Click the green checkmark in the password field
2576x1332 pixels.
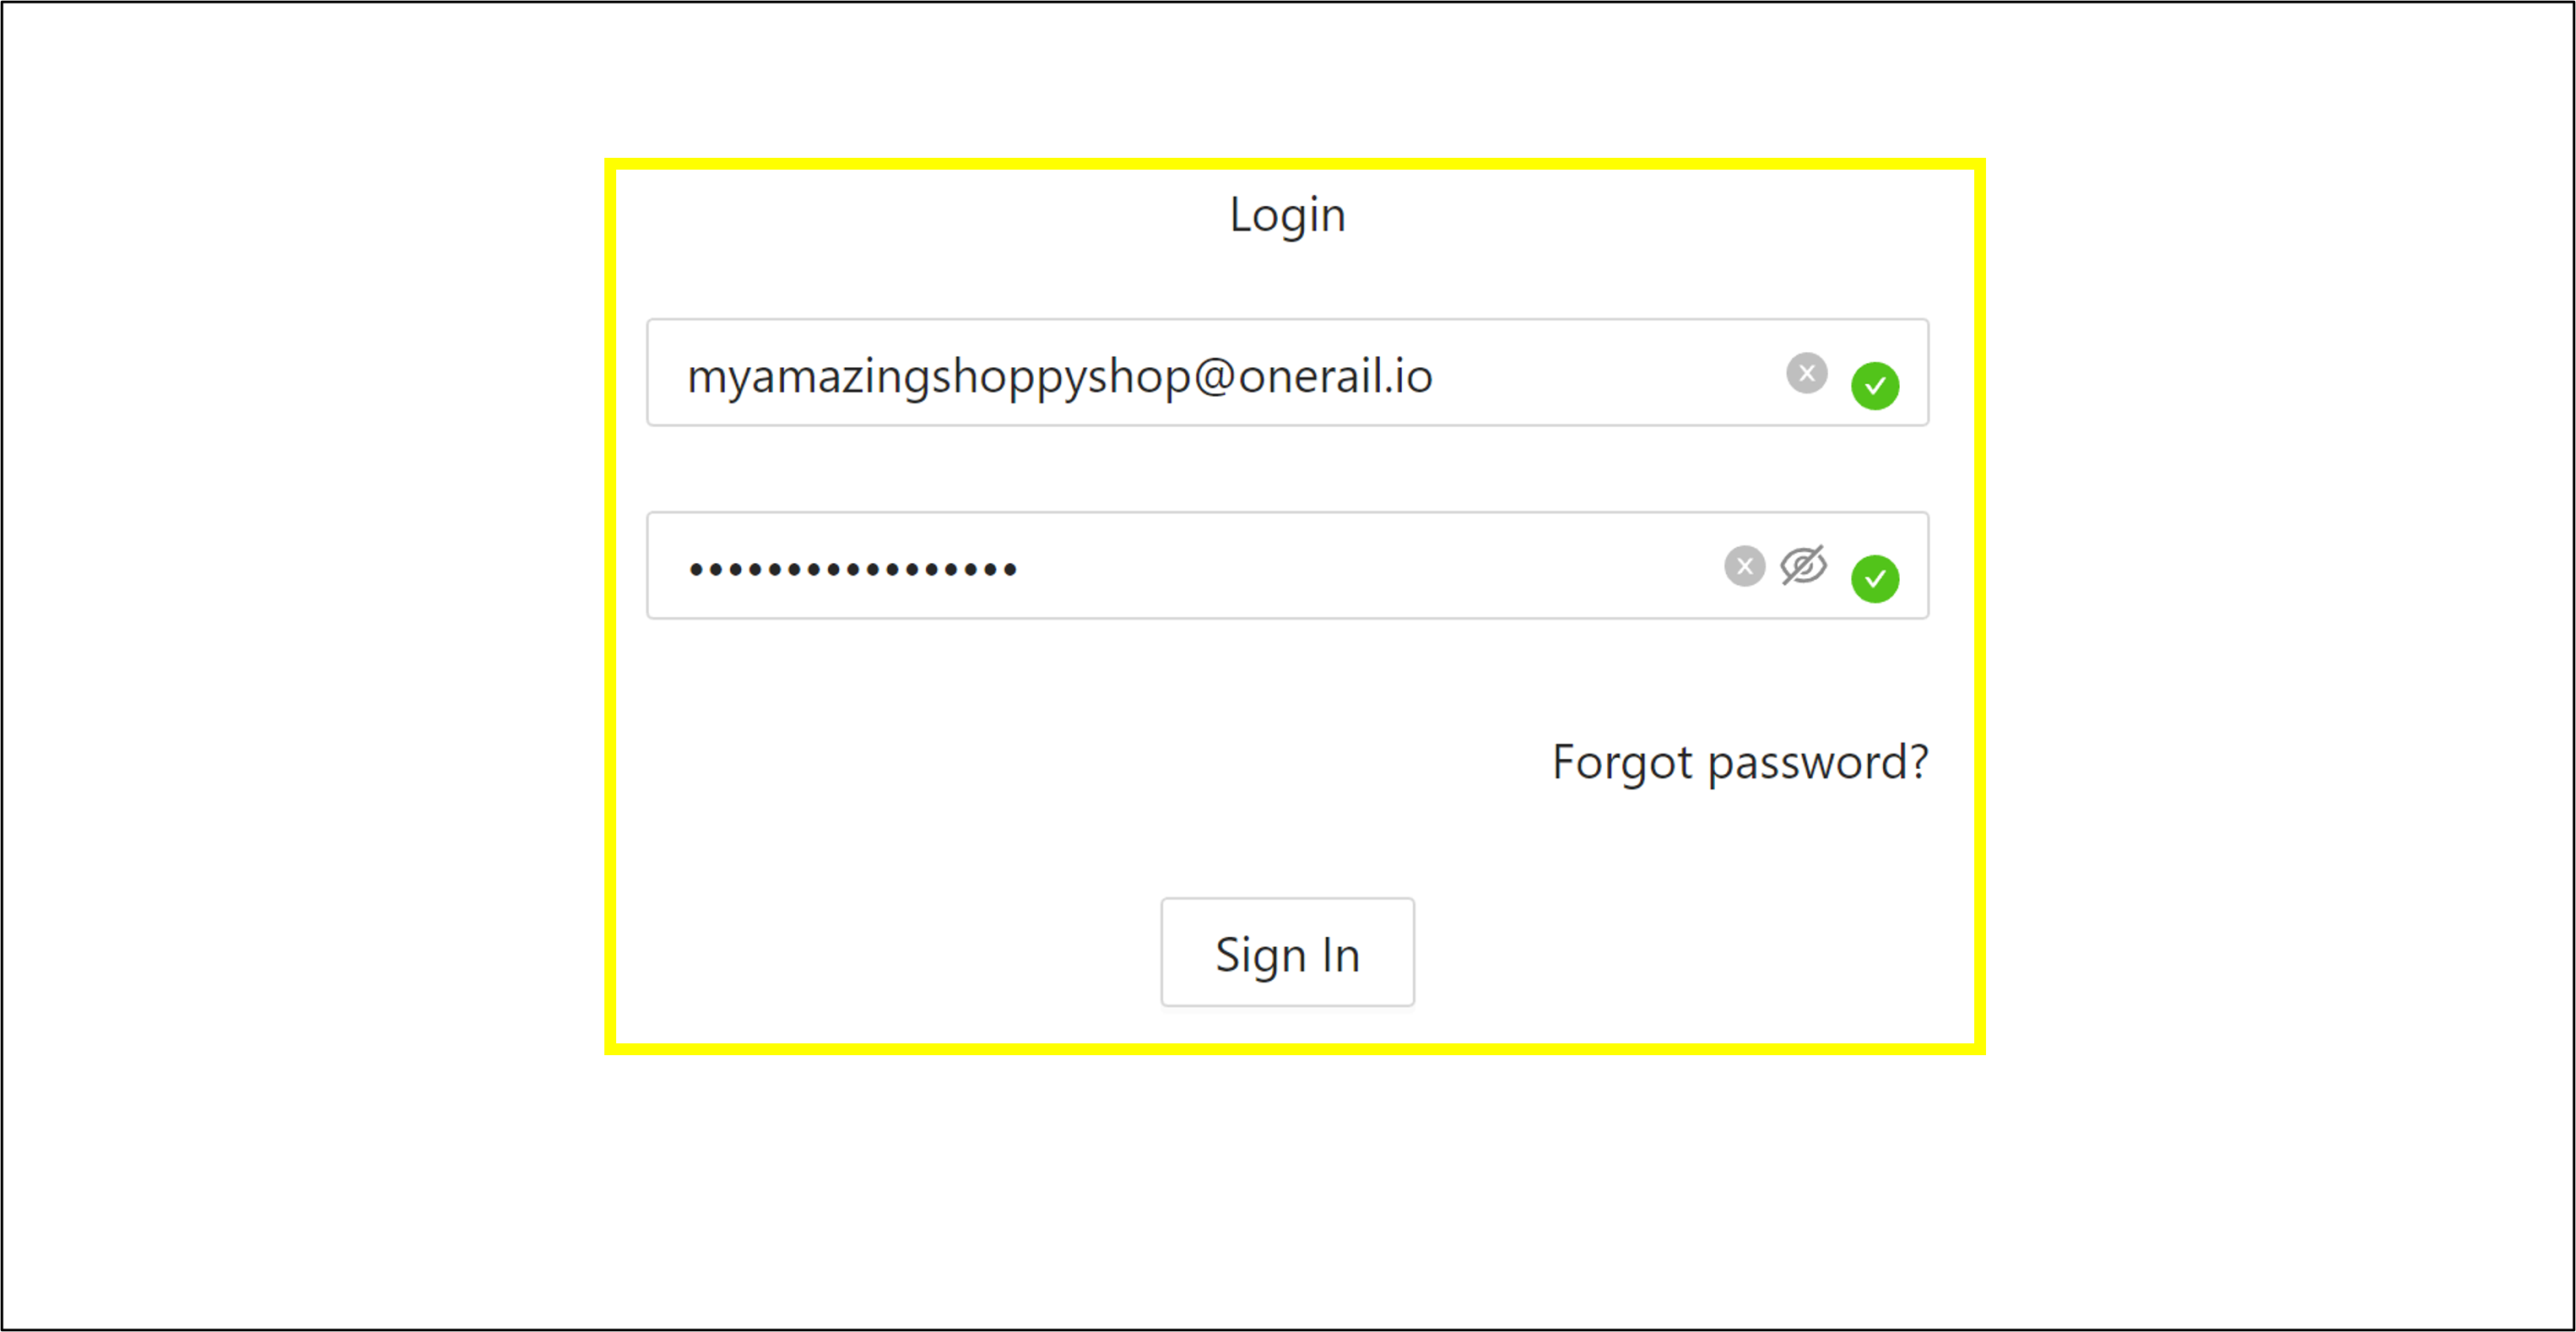1874,578
